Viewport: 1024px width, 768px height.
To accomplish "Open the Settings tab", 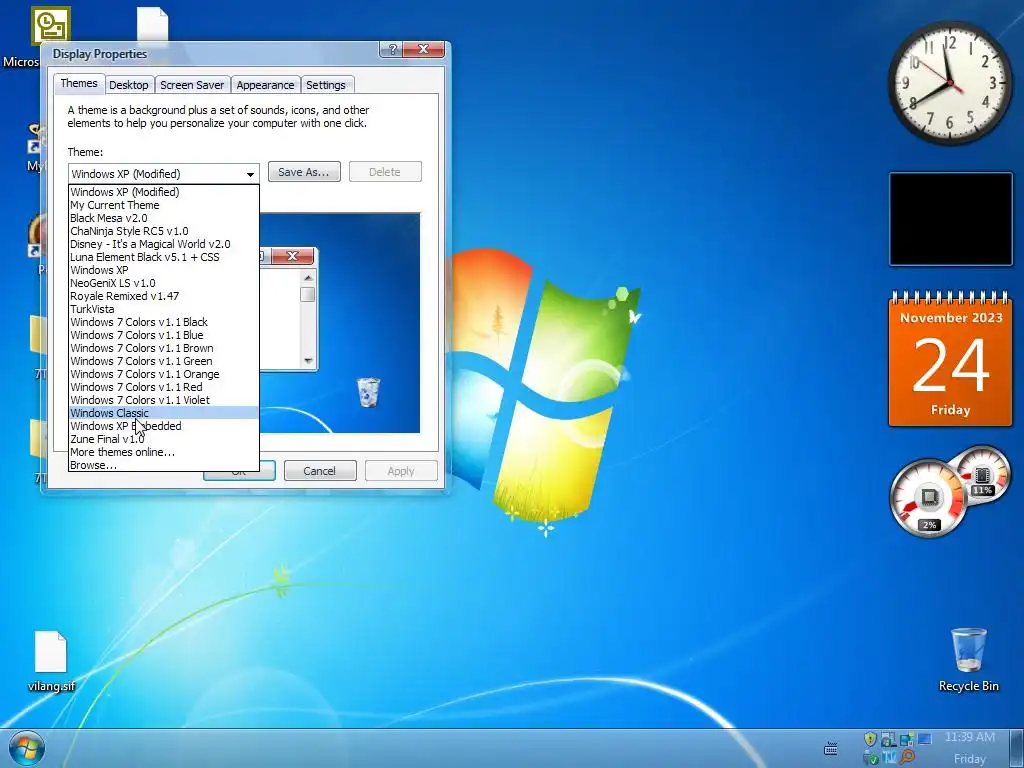I will 325,85.
